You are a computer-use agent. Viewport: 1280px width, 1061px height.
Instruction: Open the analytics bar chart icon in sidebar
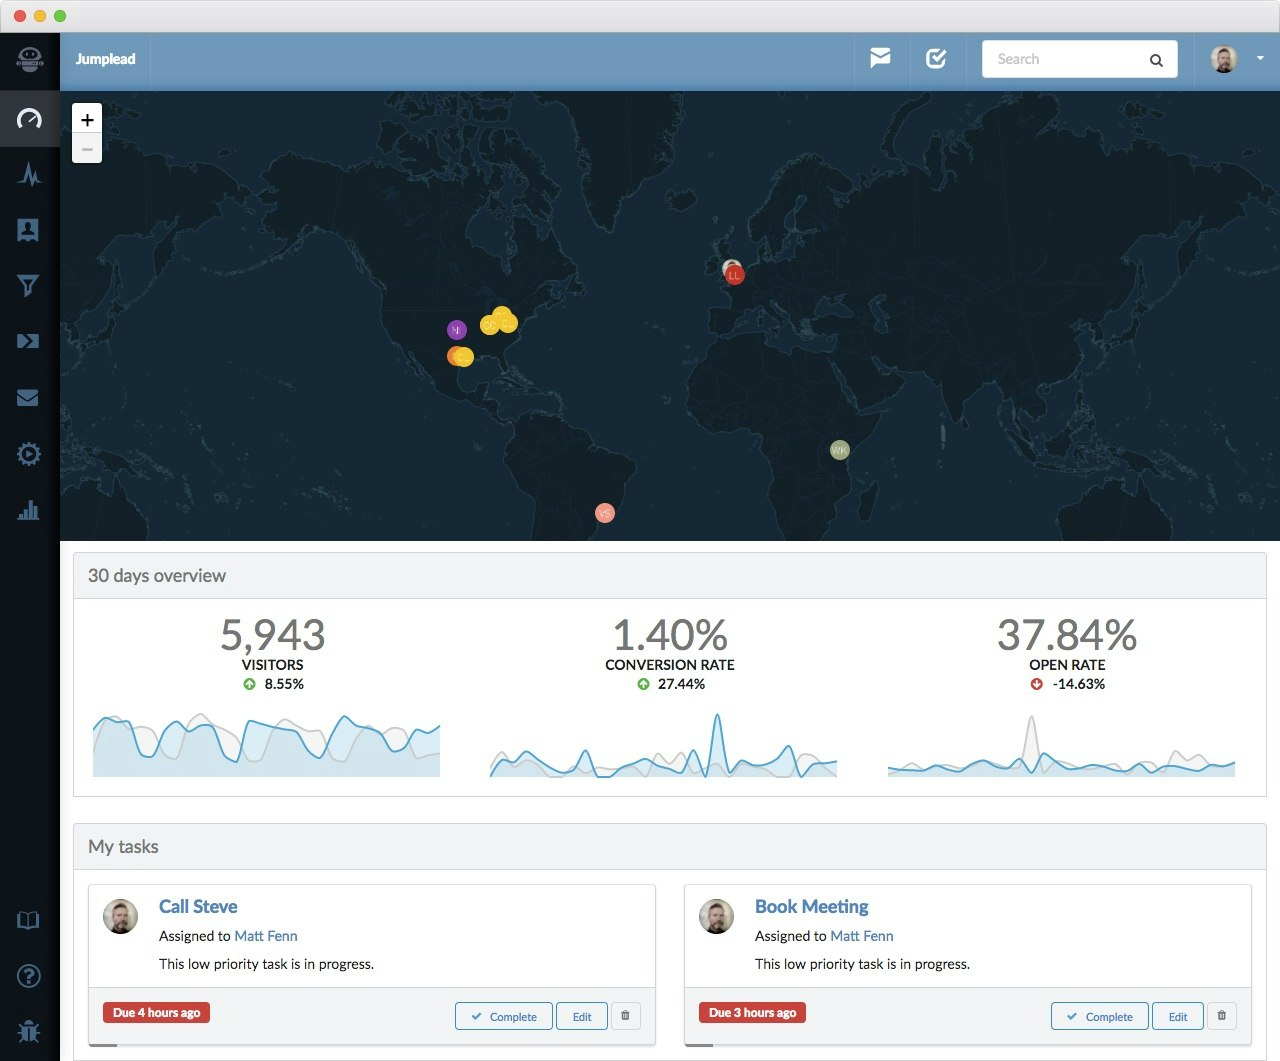pos(29,510)
